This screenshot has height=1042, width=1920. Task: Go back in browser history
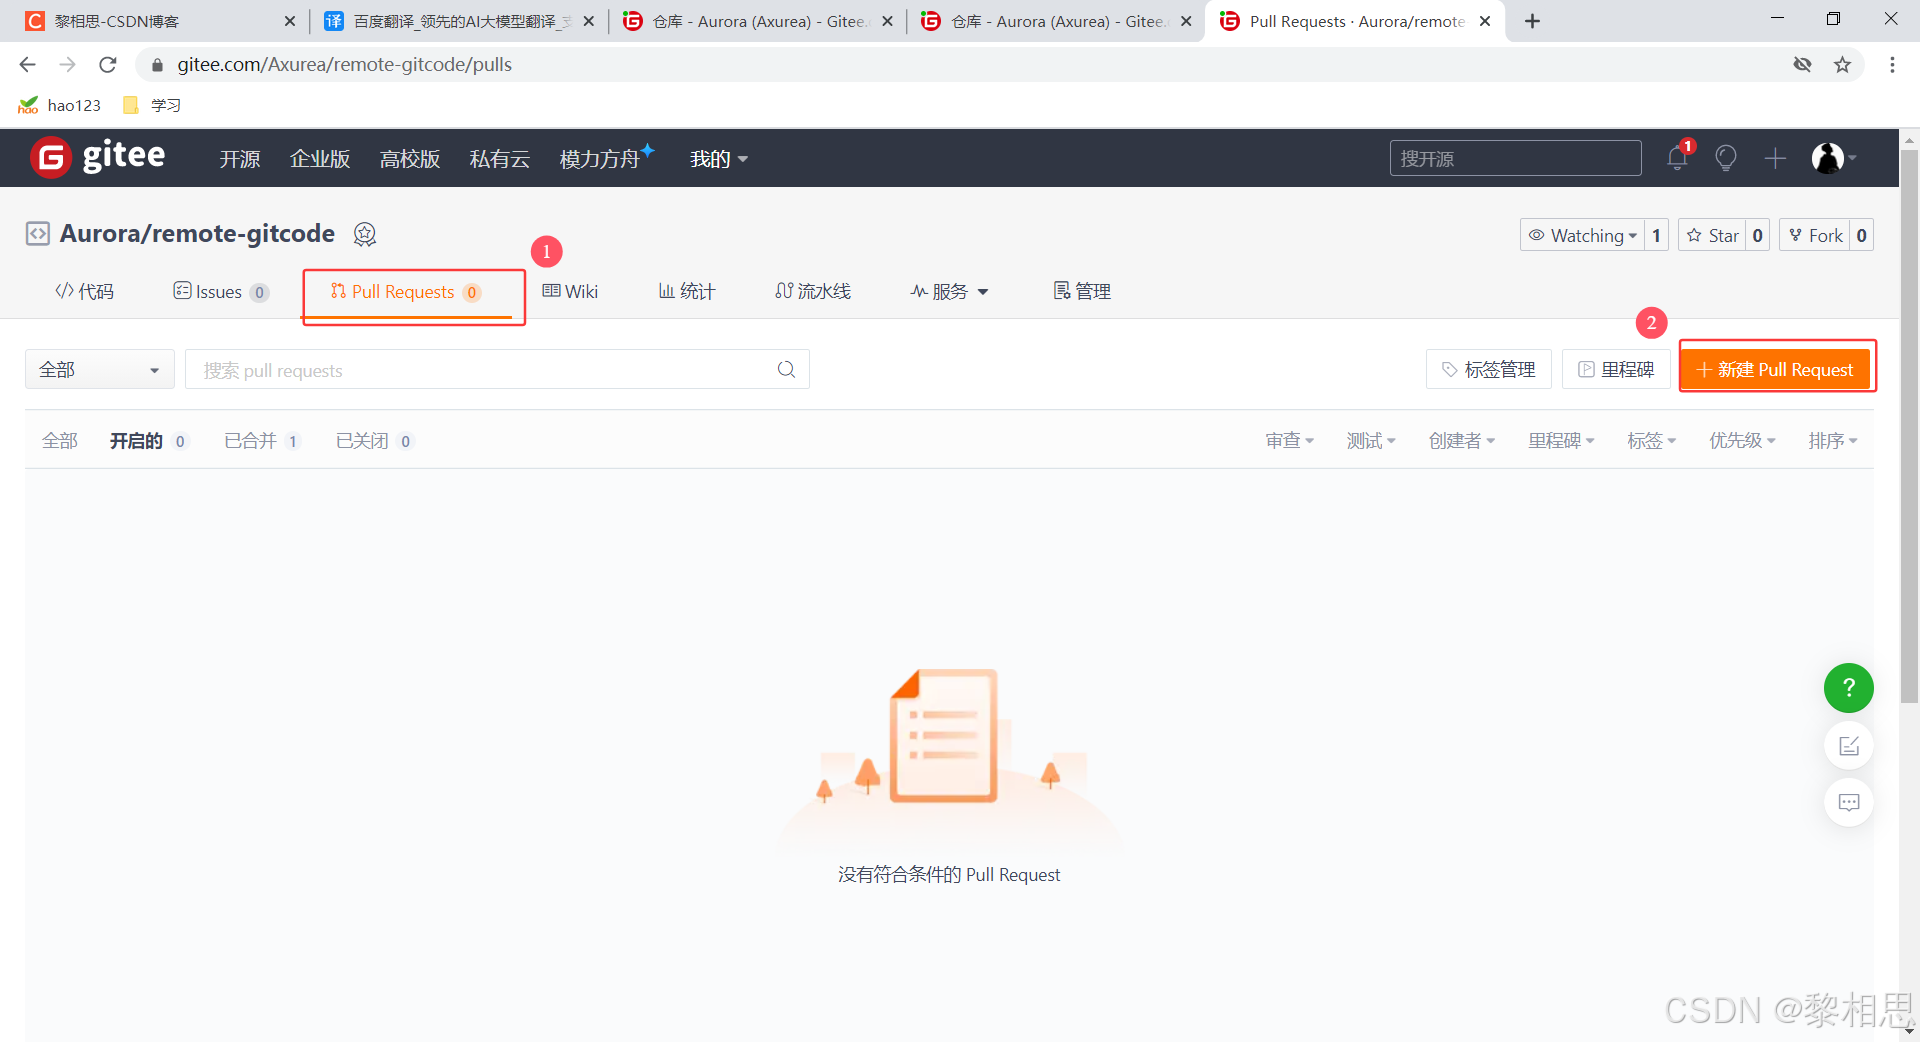(x=27, y=65)
